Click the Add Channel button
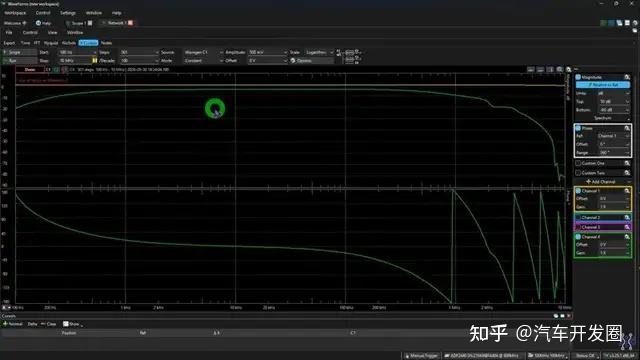The image size is (640, 360). coord(601,182)
